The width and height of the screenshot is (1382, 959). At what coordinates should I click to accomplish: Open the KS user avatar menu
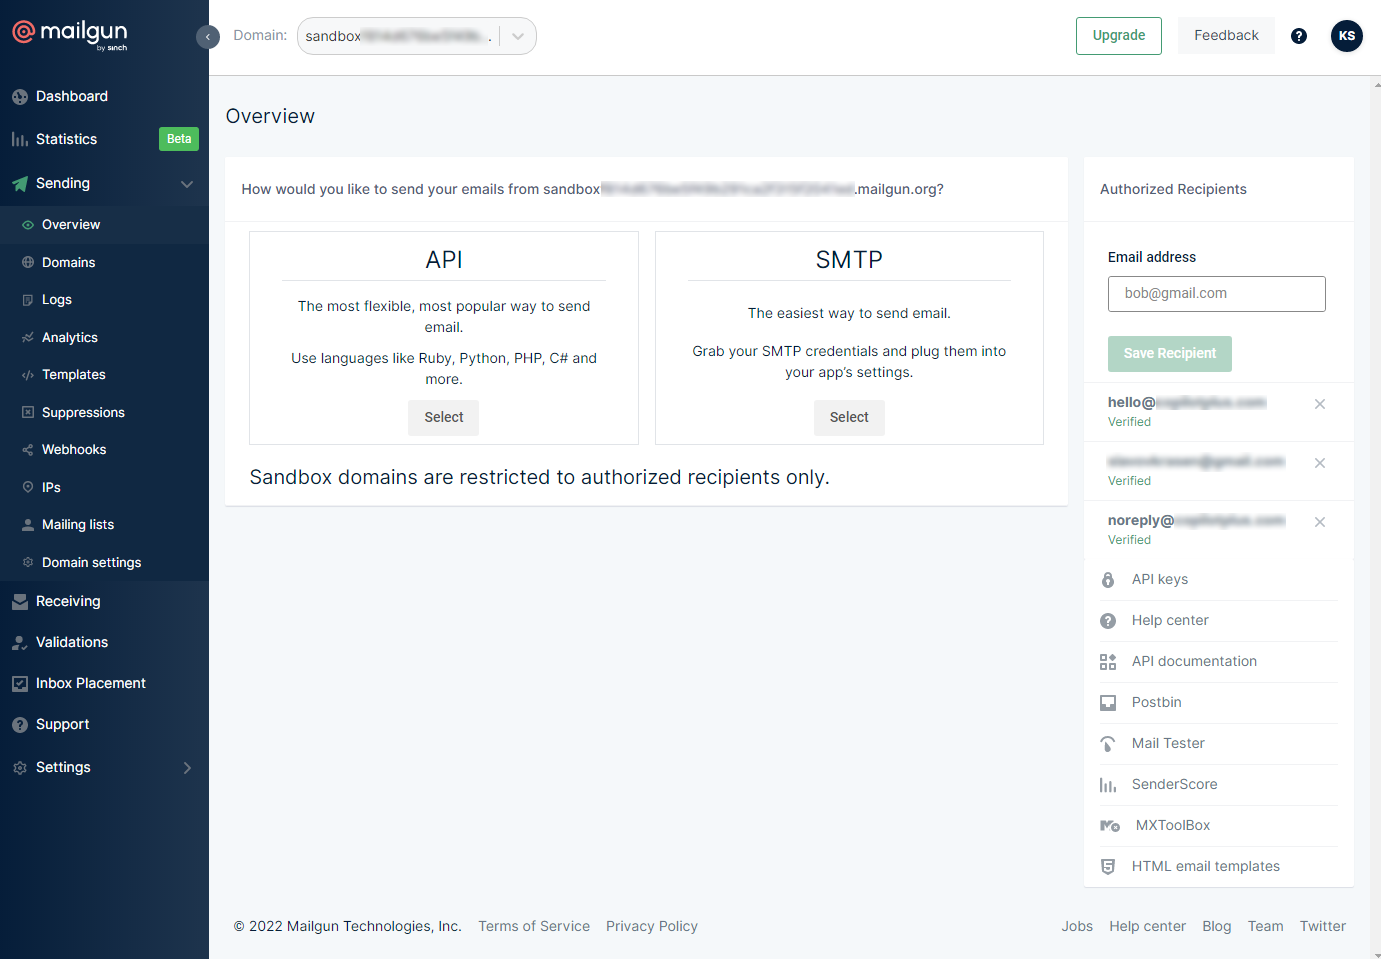pyautogui.click(x=1346, y=36)
